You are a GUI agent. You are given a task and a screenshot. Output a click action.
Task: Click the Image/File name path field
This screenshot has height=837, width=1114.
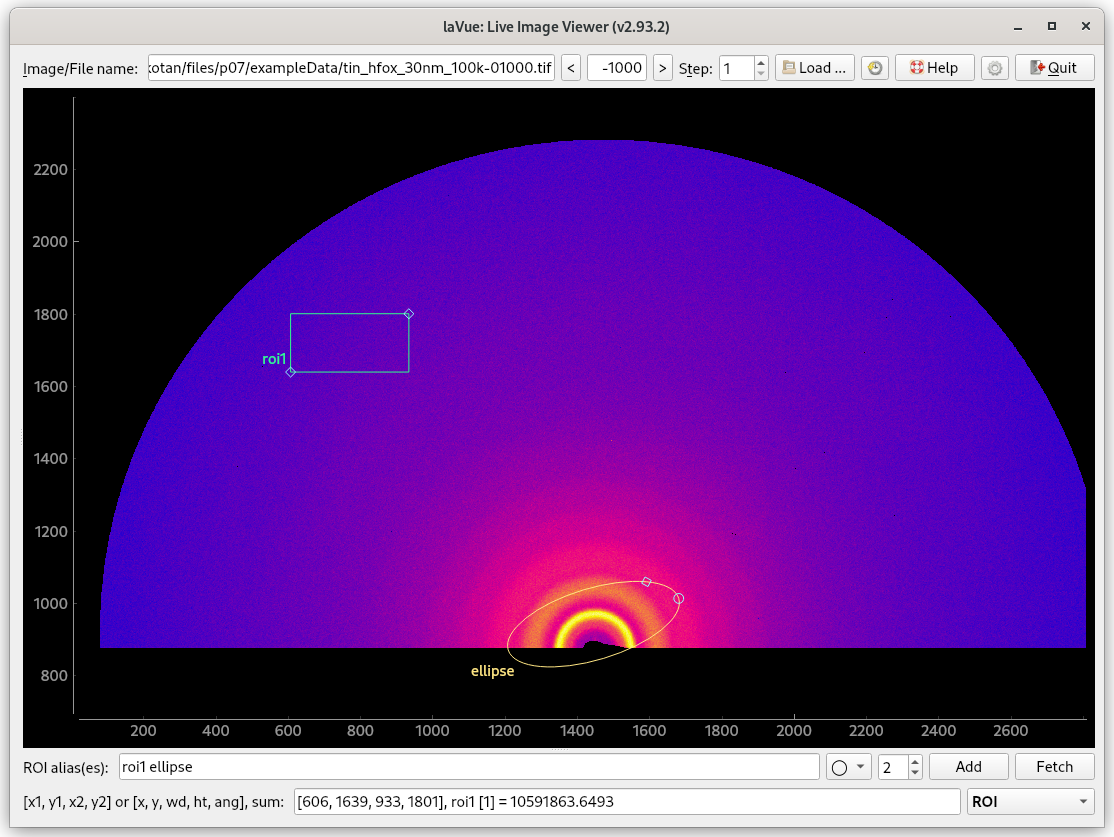pos(350,68)
